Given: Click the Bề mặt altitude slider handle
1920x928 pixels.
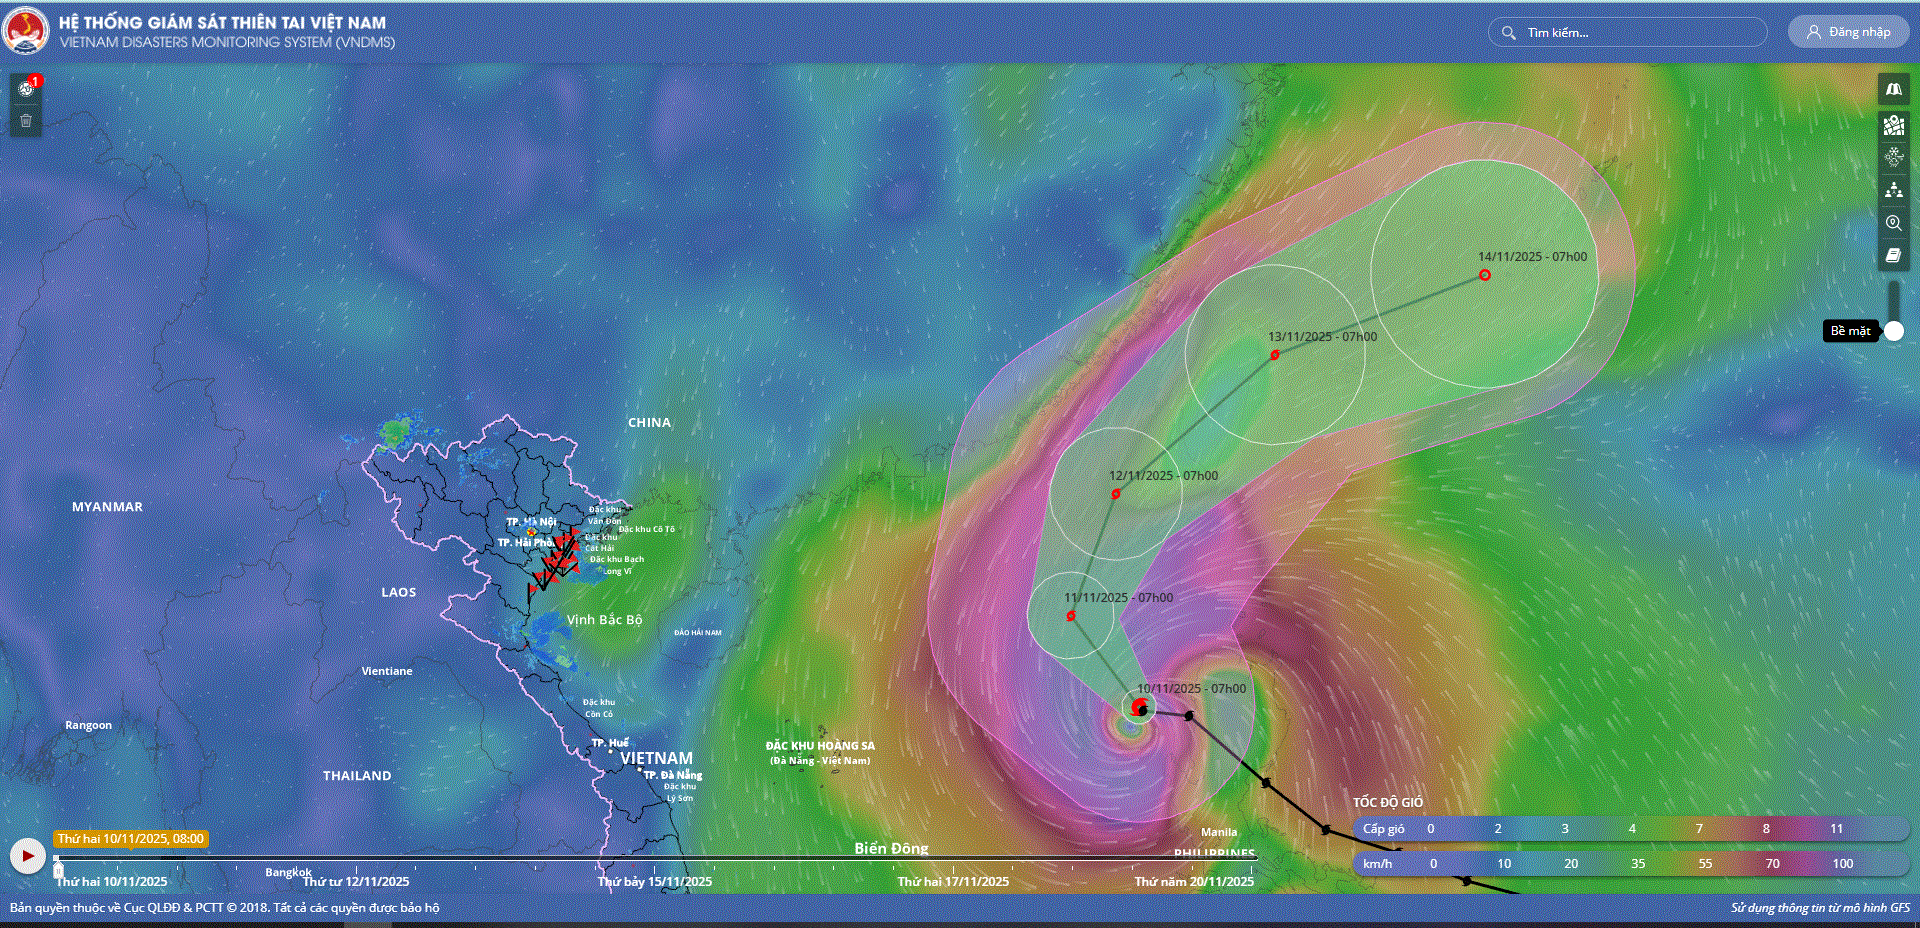Looking at the screenshot, I should coord(1894,331).
